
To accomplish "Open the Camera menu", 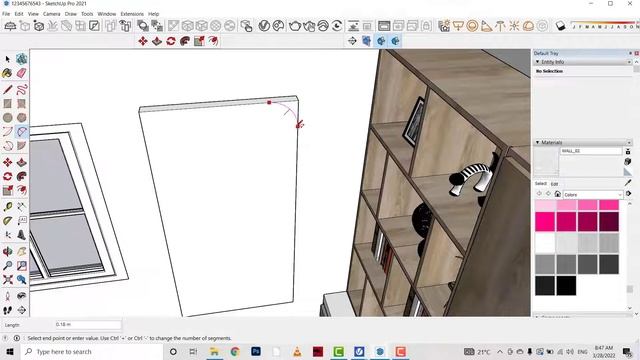I will pos(51,14).
